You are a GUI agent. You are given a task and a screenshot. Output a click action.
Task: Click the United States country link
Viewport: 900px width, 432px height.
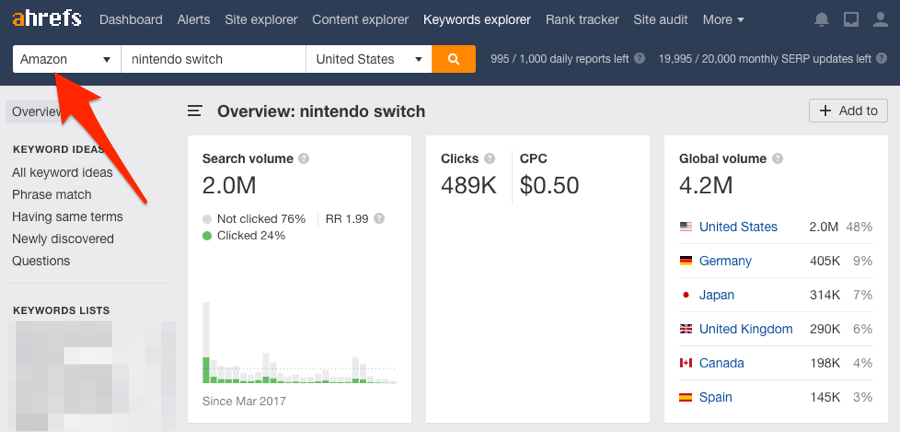(x=738, y=227)
